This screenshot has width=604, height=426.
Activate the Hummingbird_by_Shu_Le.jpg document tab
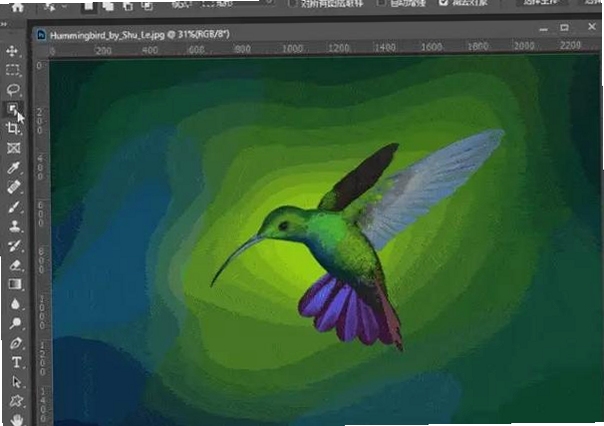140,35
